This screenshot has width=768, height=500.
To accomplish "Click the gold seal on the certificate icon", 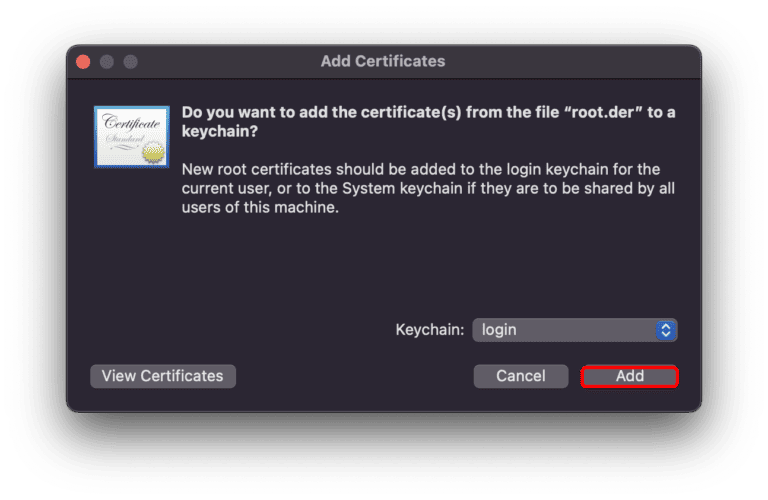I will (x=152, y=152).
